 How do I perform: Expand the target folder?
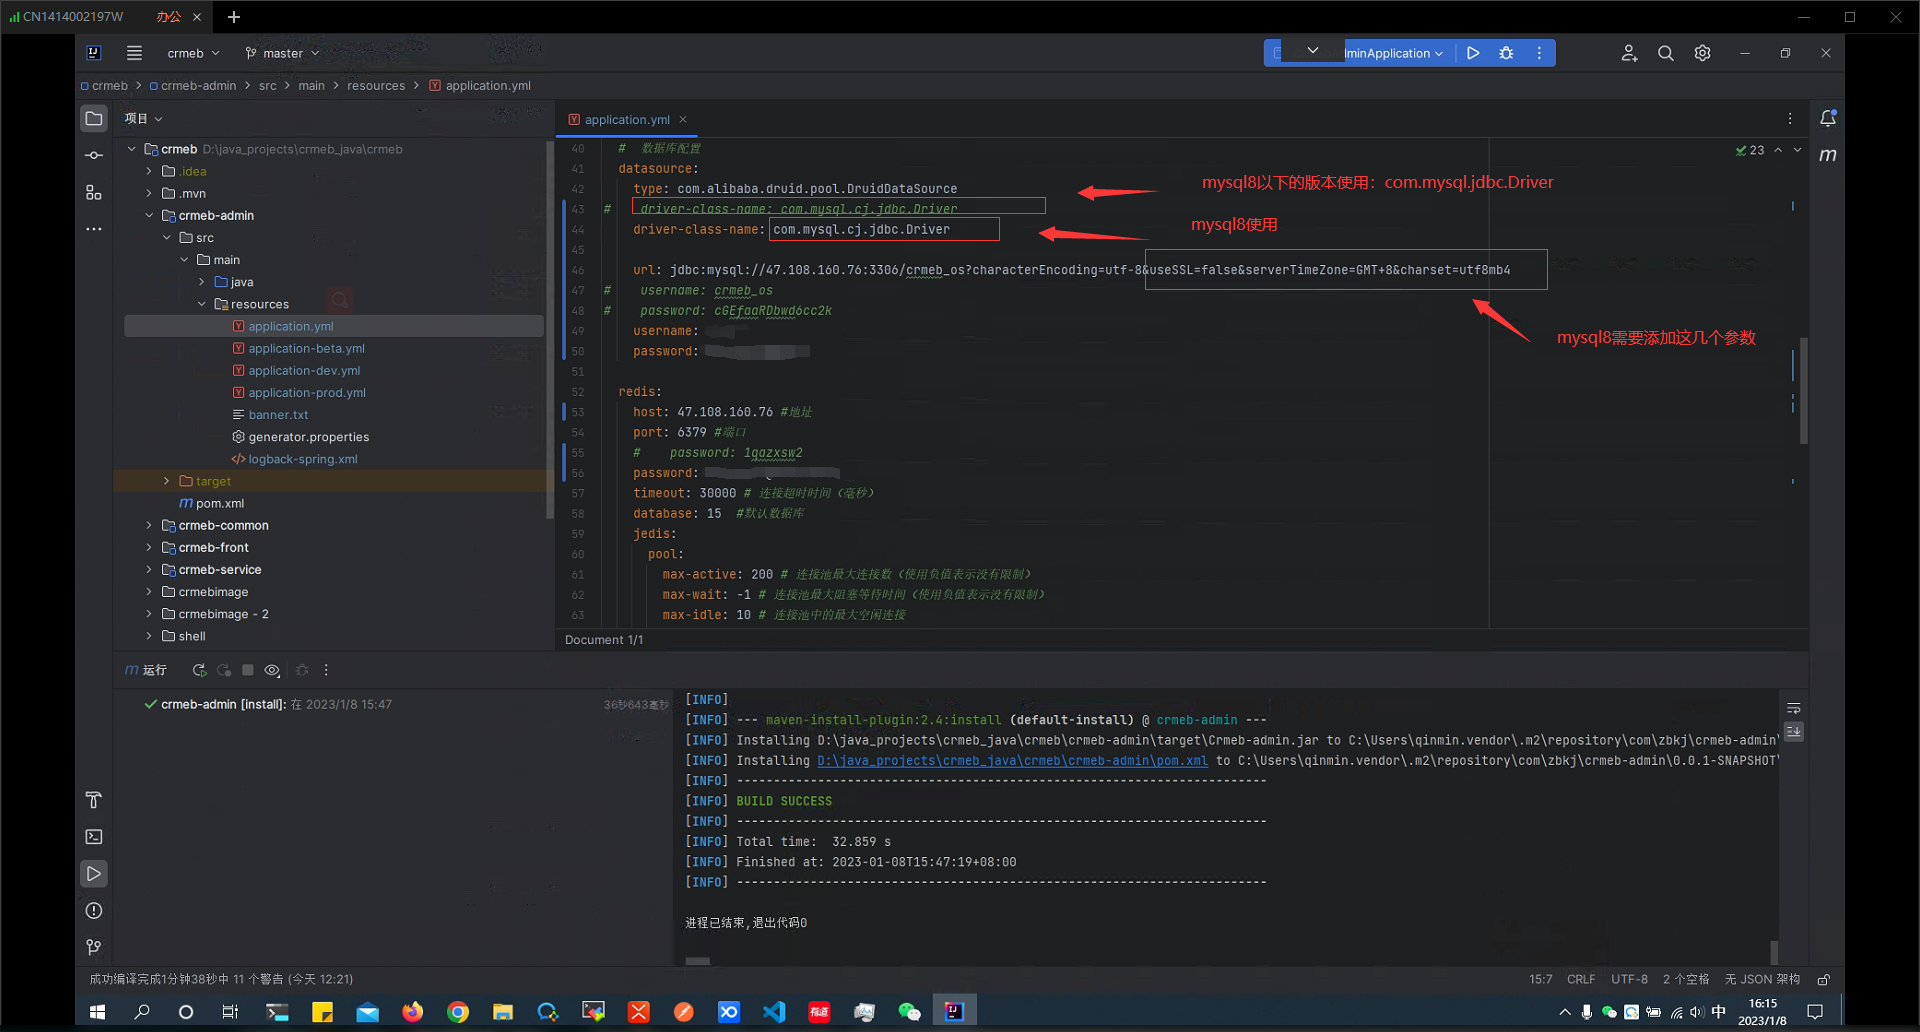(x=166, y=481)
